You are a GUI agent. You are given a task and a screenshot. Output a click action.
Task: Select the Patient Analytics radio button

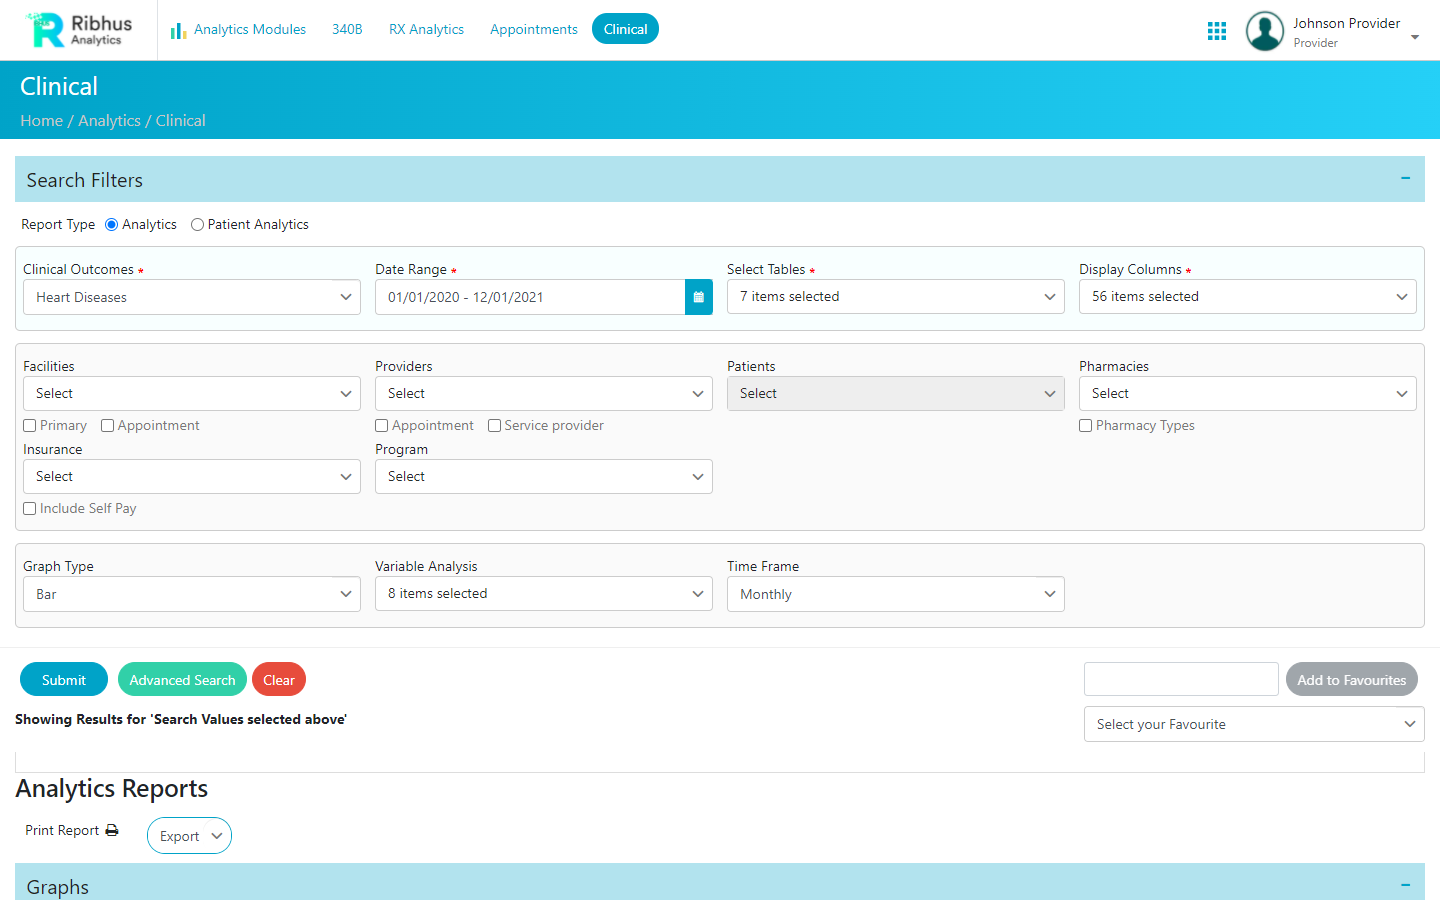[x=198, y=225]
